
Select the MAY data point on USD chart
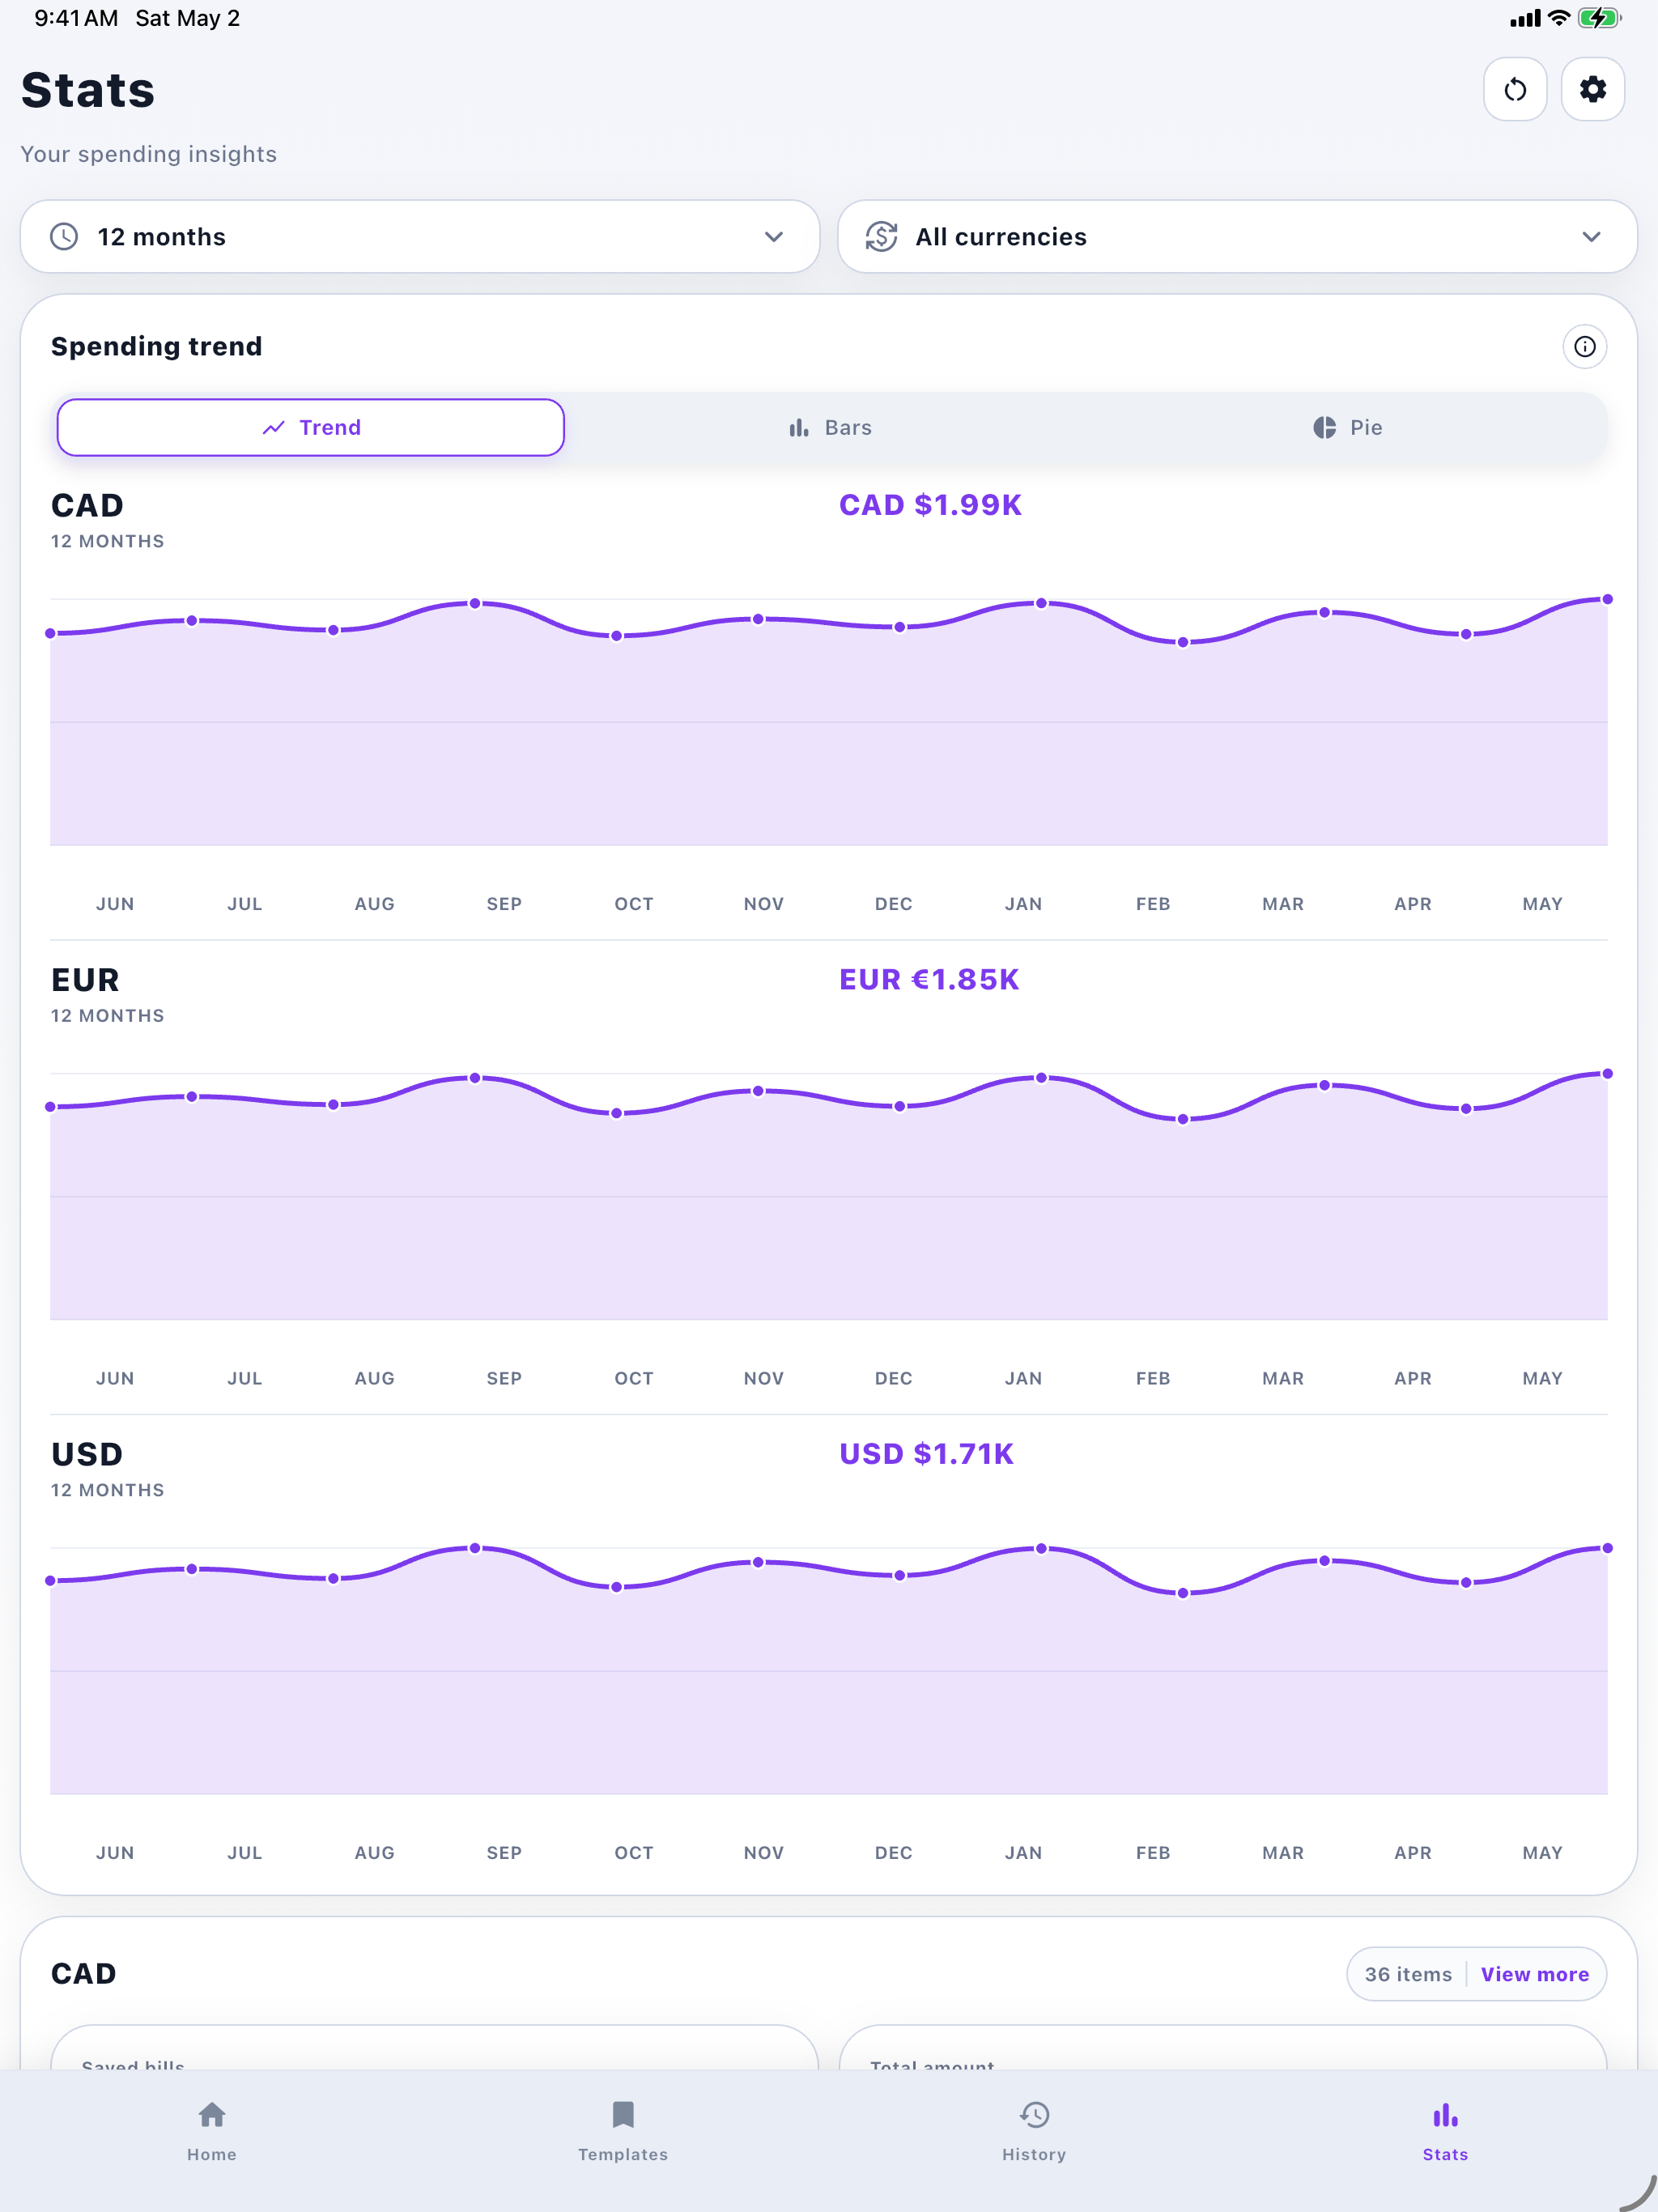1607,1548
